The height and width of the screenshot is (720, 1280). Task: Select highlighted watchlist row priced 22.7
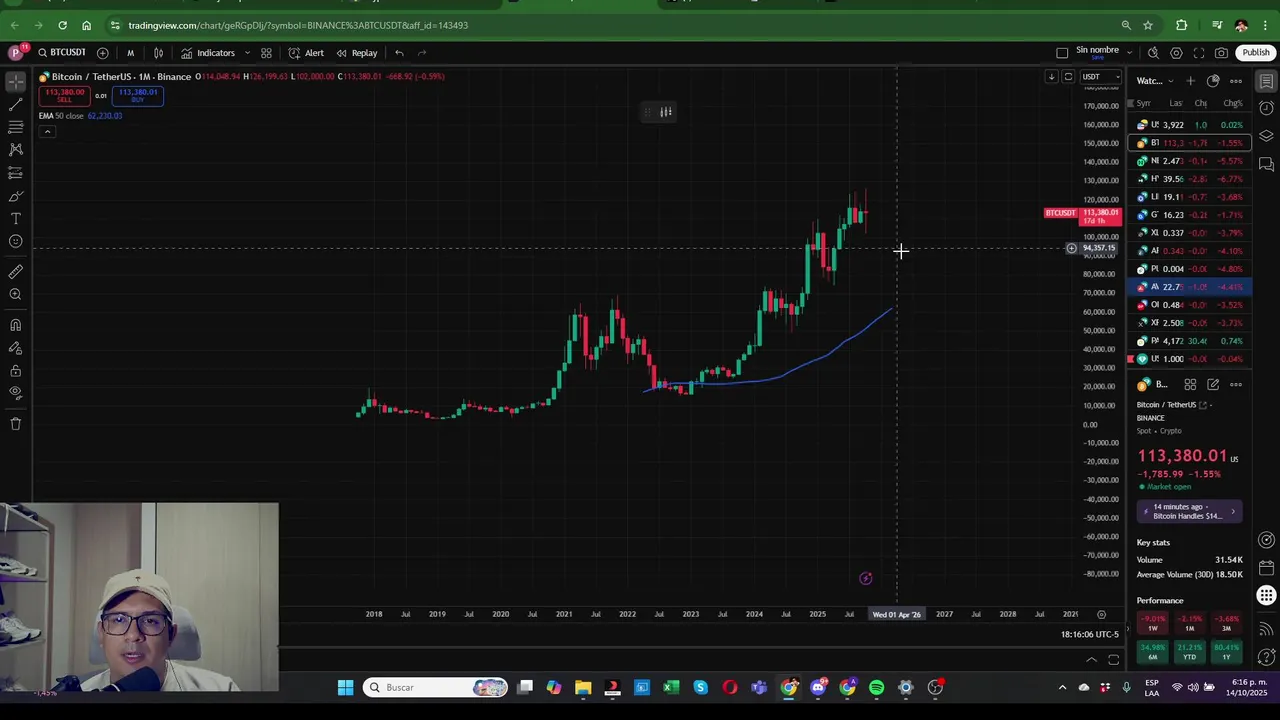[x=1190, y=287]
